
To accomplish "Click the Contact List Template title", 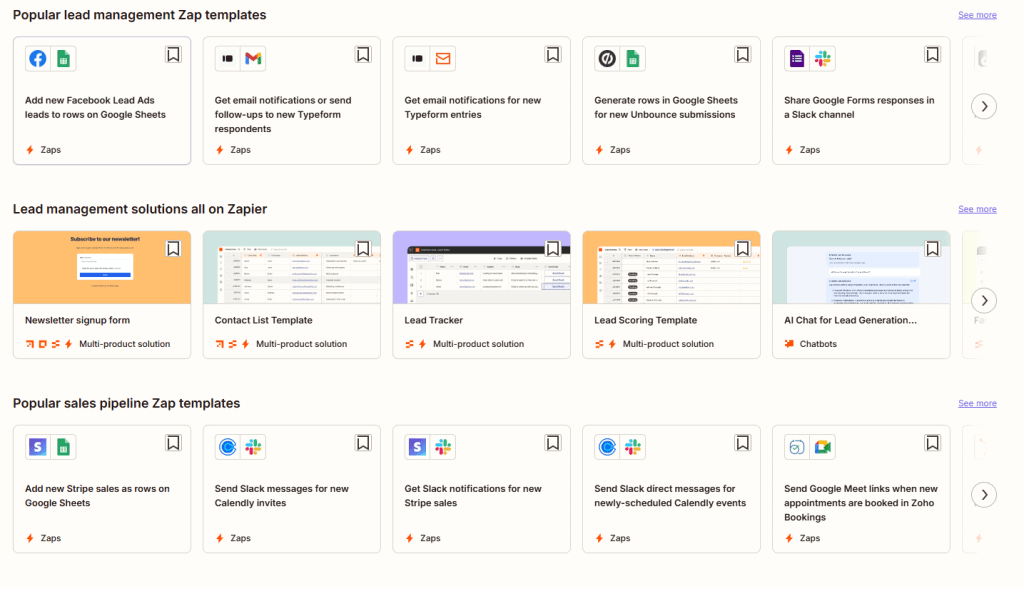I will tap(263, 320).
